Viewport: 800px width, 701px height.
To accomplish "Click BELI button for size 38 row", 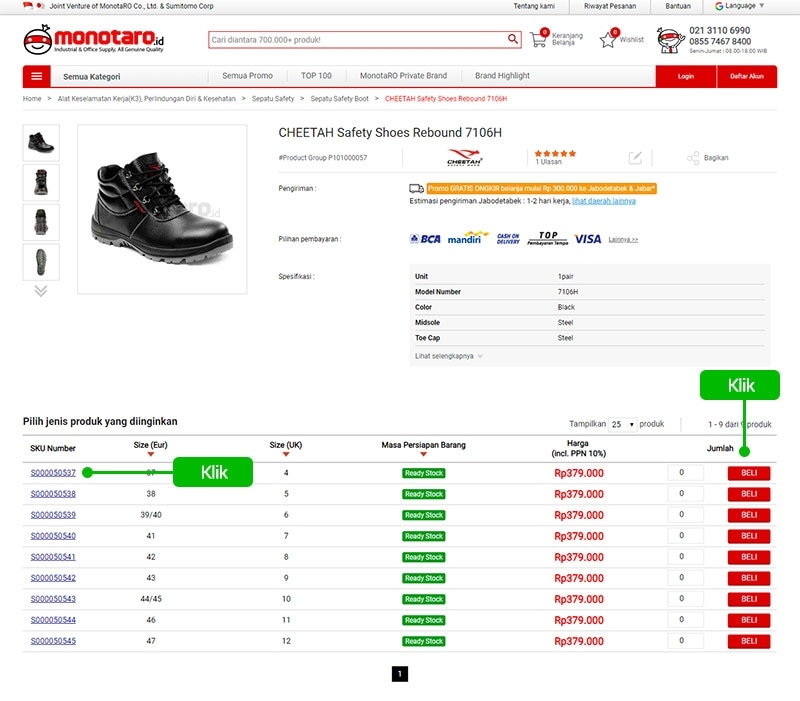I will [749, 494].
